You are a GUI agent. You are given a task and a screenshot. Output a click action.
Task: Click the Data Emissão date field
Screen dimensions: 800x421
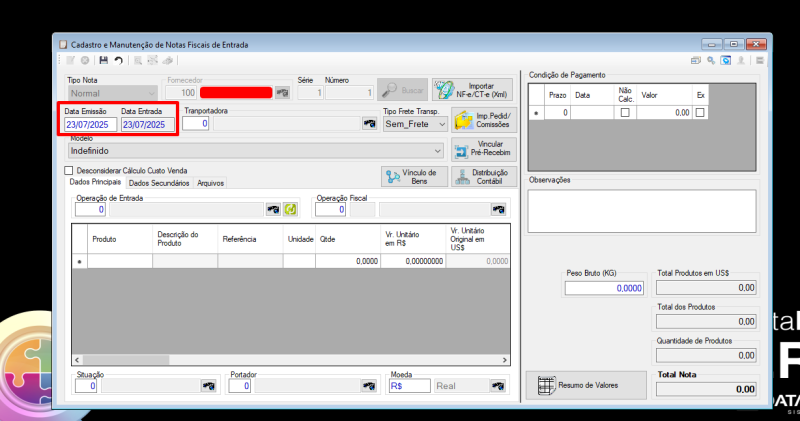click(x=90, y=125)
